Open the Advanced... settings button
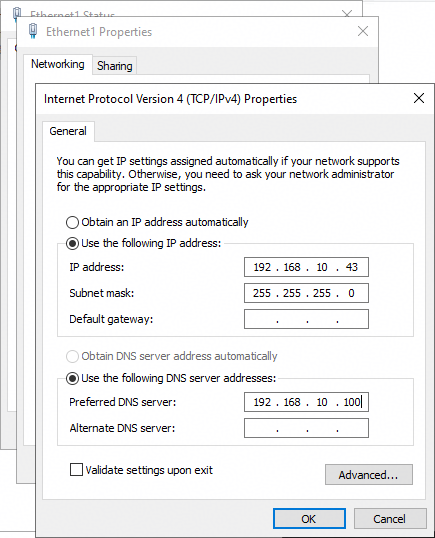This screenshot has height=538, width=435. point(369,475)
